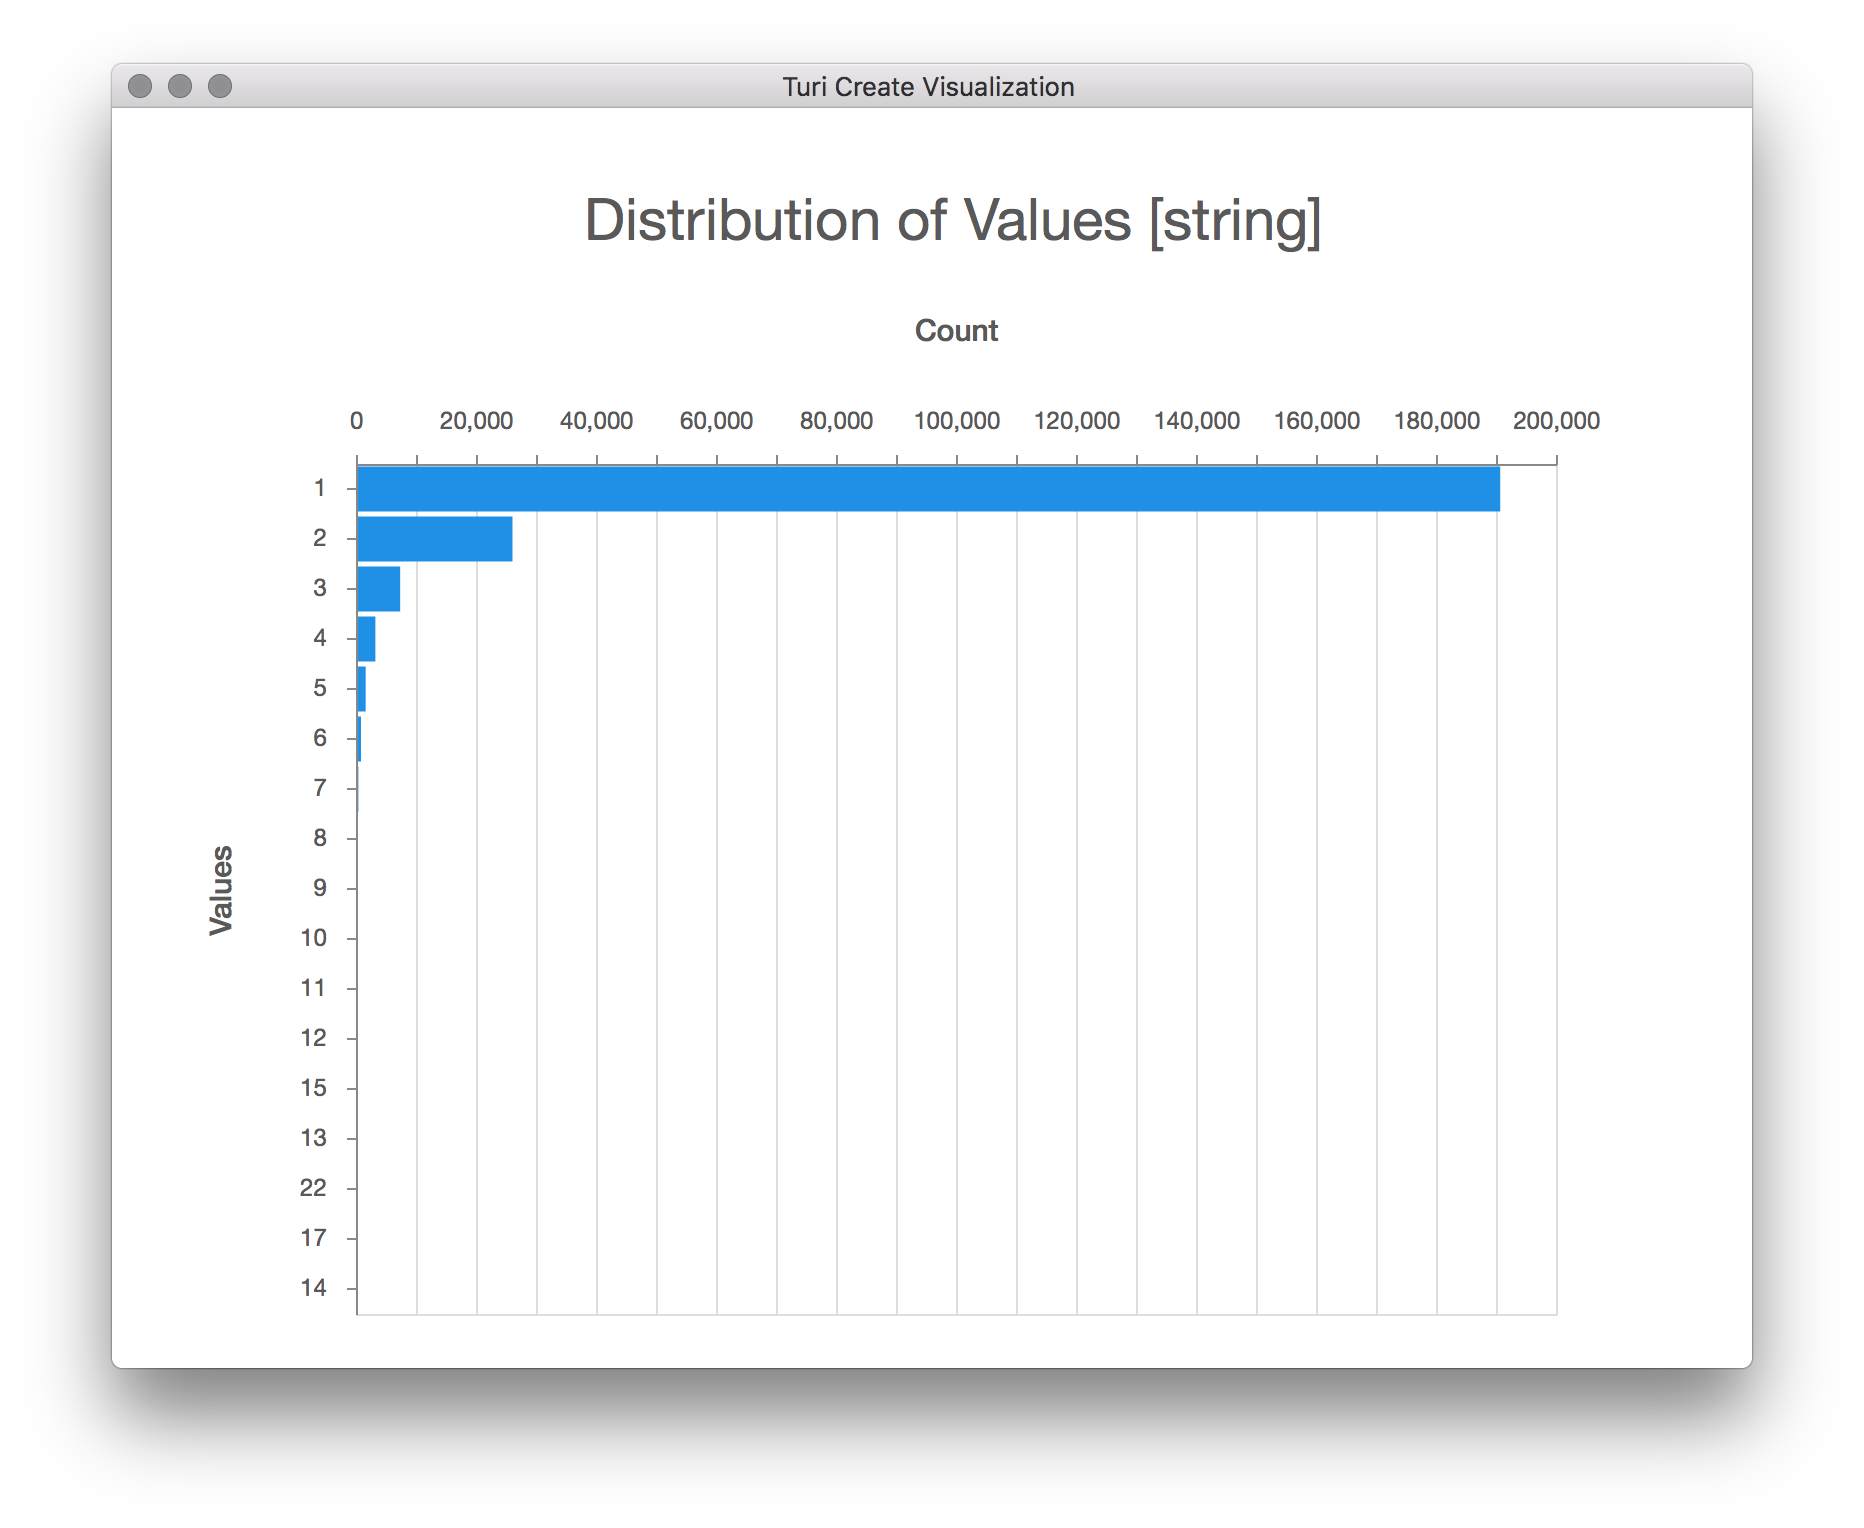Click the 'Values' axis title
This screenshot has height=1528, width=1864.
pos(221,890)
